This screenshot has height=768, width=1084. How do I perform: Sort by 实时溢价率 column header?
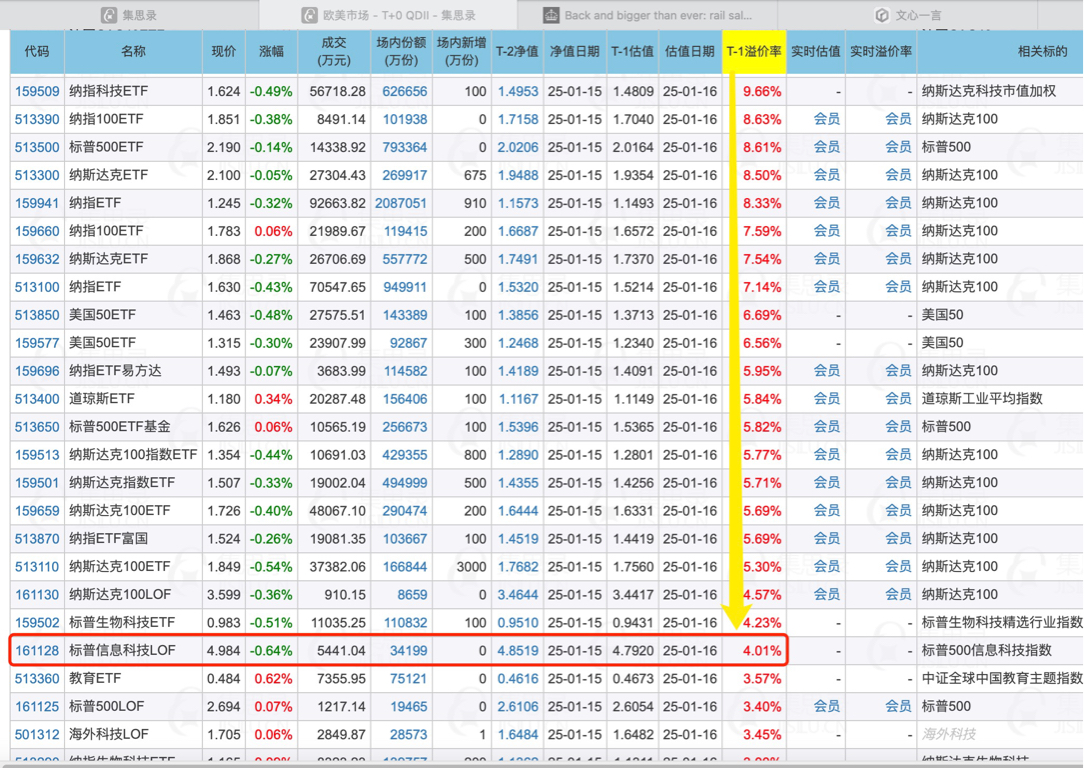point(881,51)
